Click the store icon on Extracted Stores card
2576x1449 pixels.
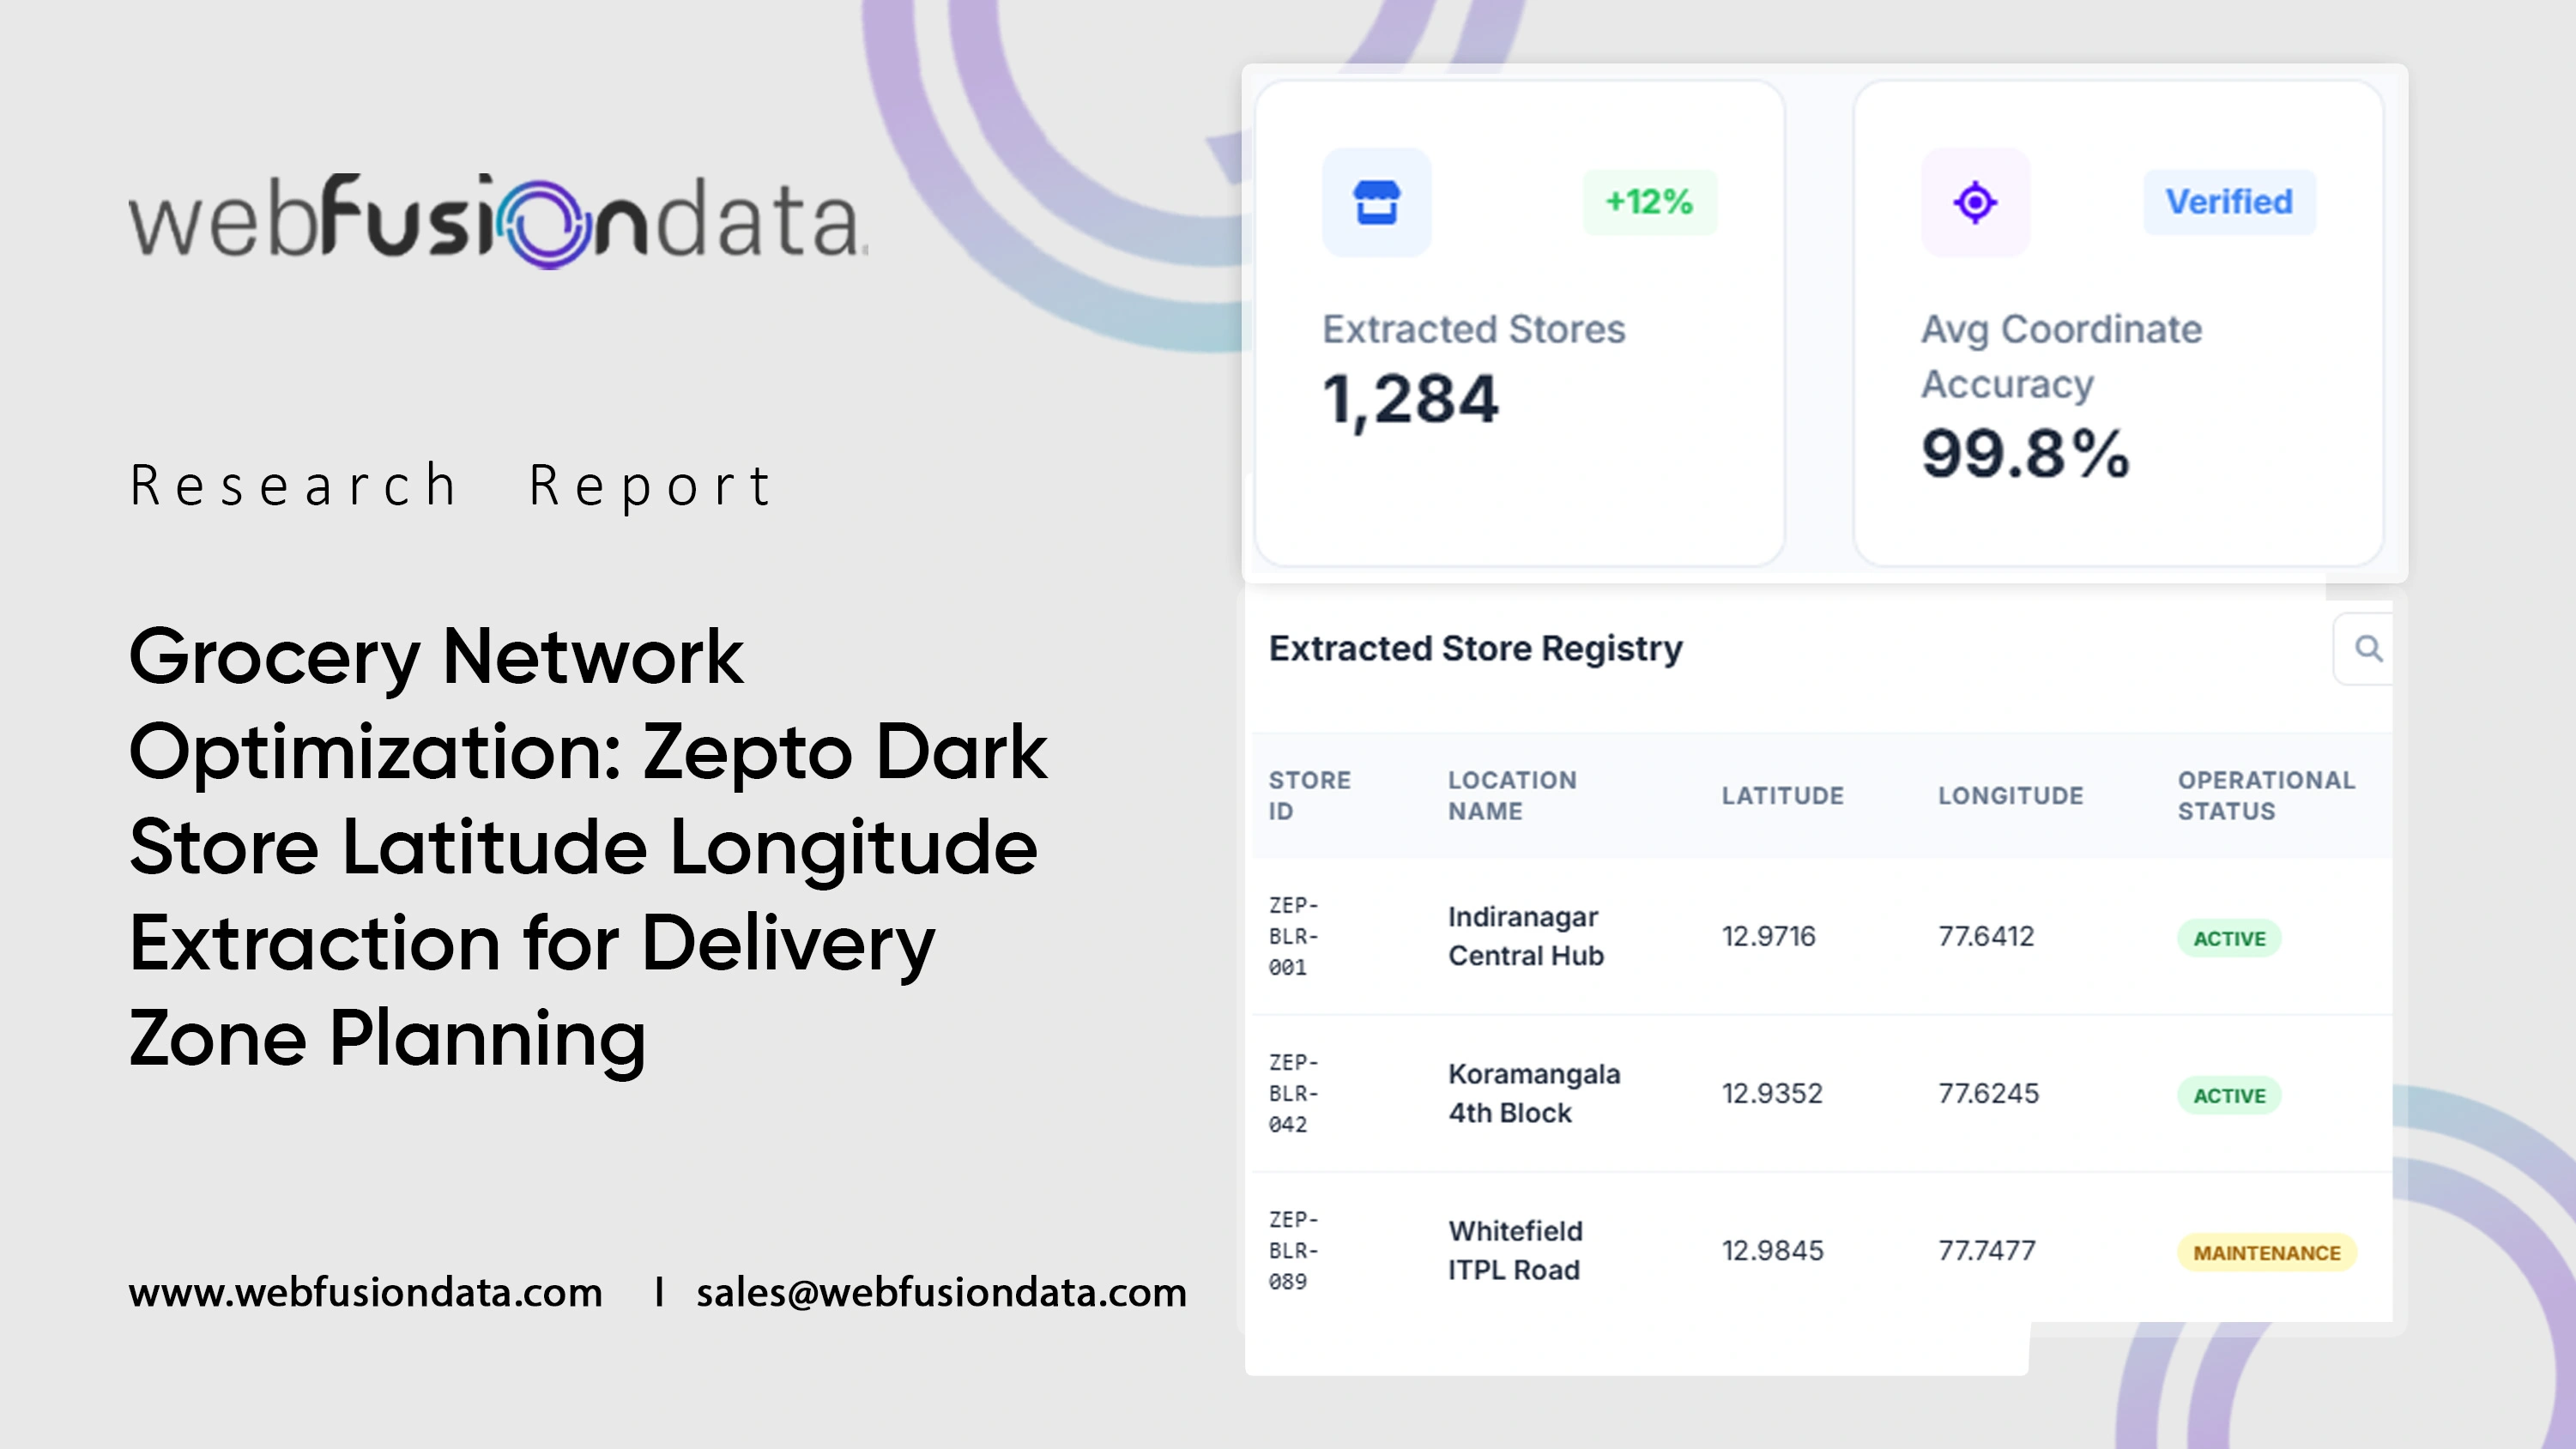(1376, 202)
